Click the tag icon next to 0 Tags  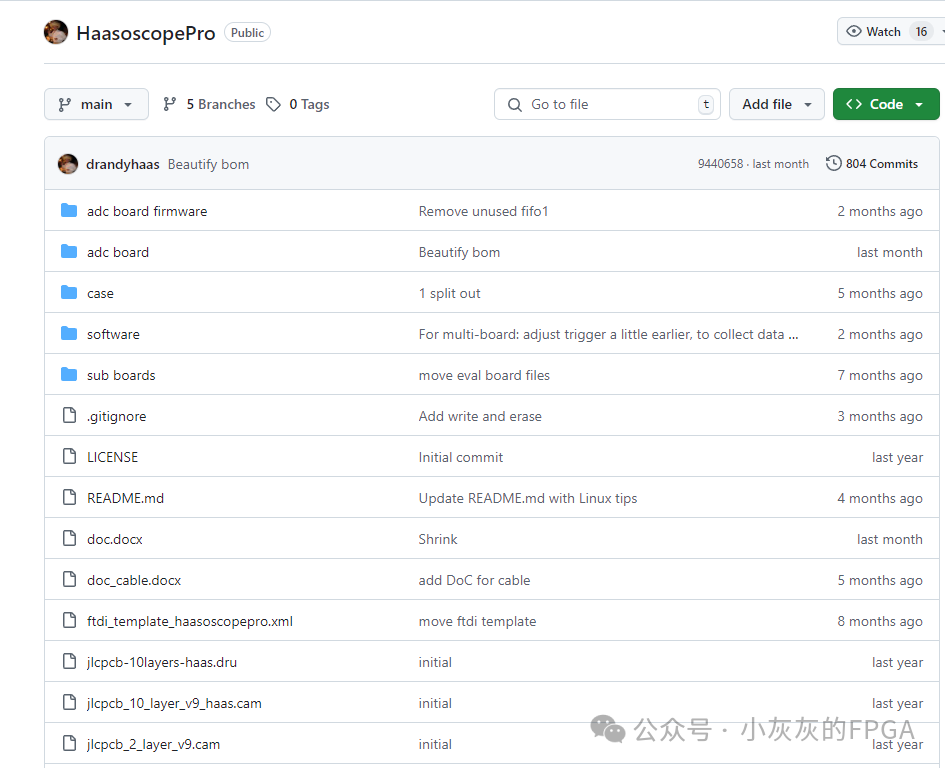tap(273, 104)
